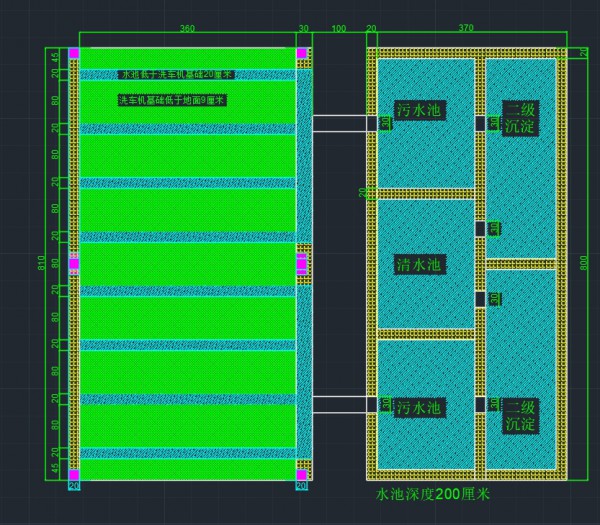This screenshot has height=525, width=600.
Task: Select the 100 dimension between the two structures
Action: tap(339, 28)
